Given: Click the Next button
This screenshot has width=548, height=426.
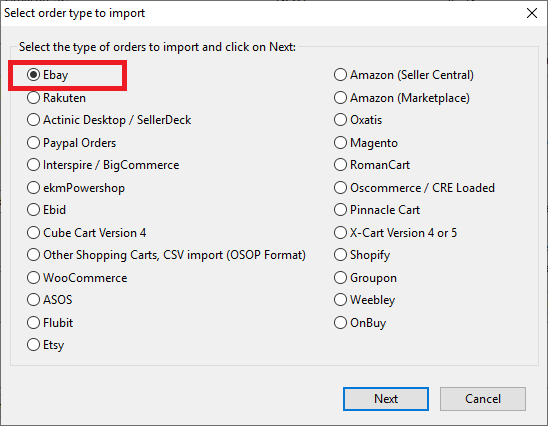Looking at the screenshot, I should (x=385, y=399).
